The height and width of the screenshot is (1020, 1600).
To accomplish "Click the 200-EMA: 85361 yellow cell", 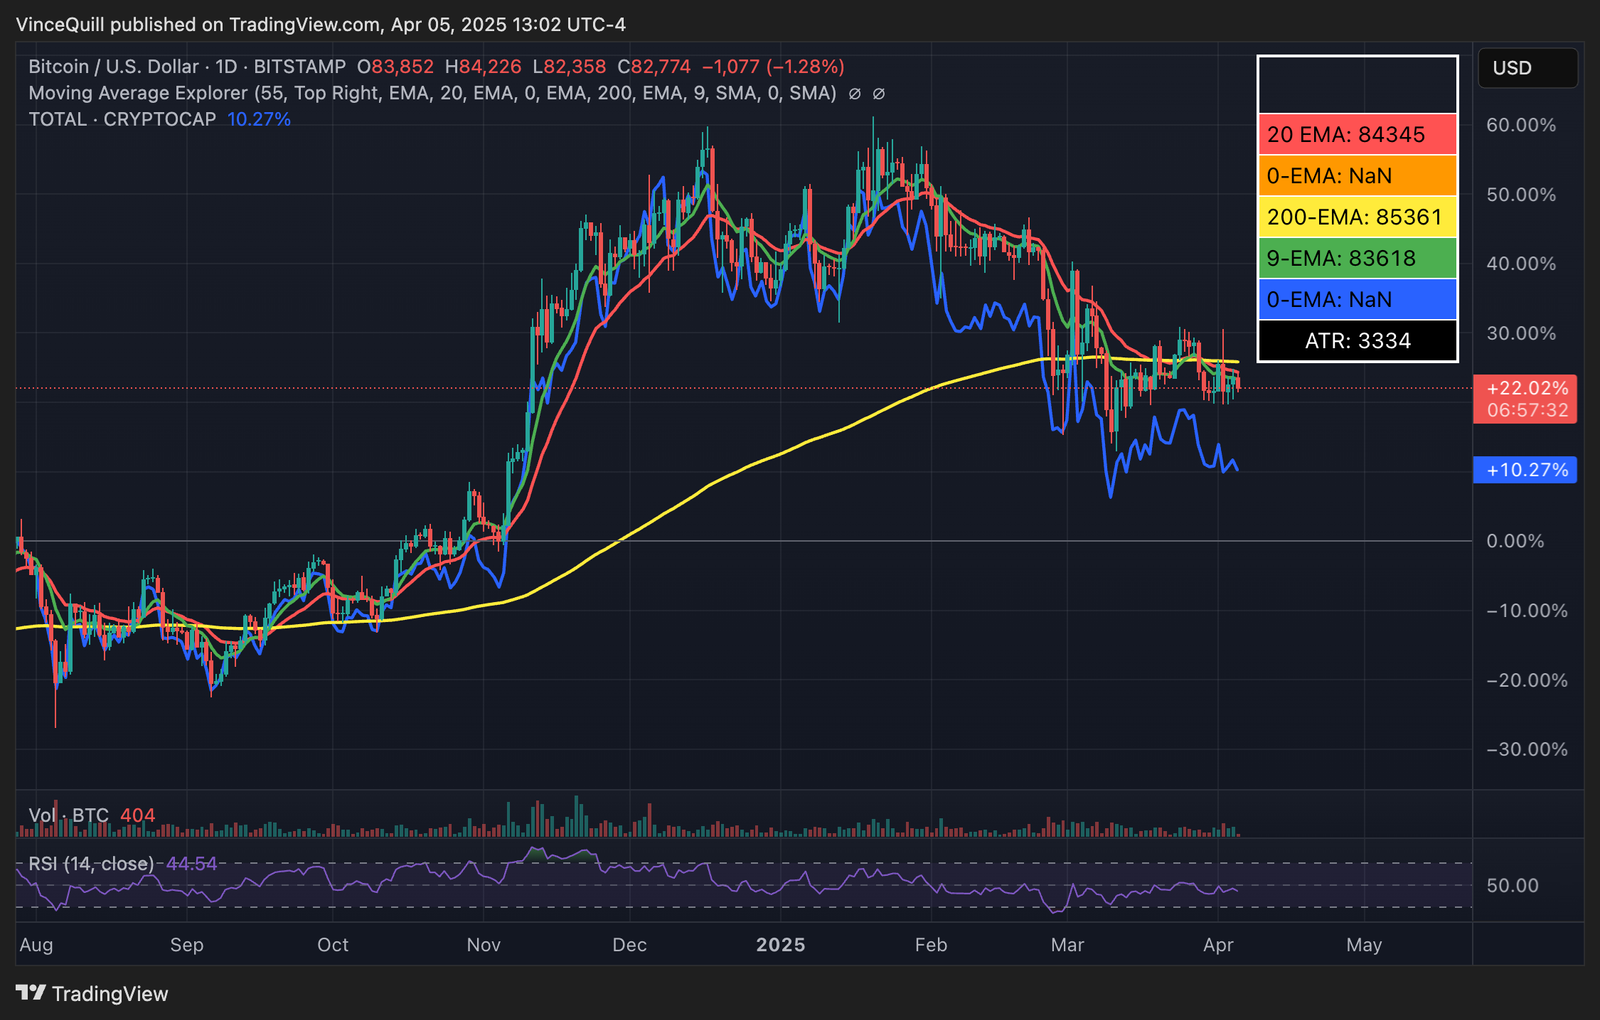I will [1357, 217].
